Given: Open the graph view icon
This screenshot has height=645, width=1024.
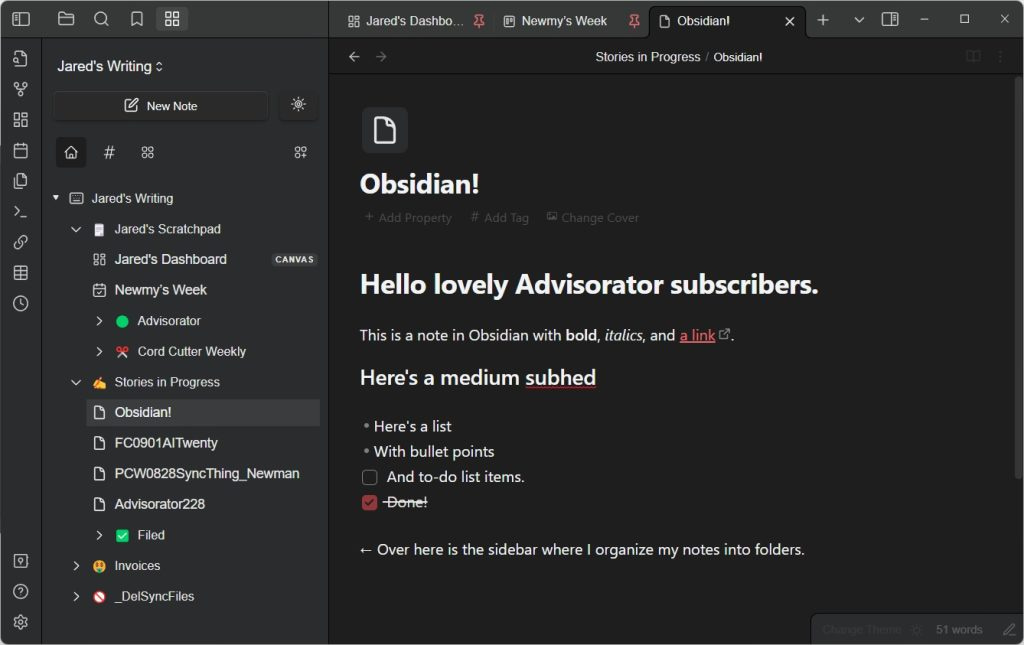Looking at the screenshot, I should click(20, 88).
